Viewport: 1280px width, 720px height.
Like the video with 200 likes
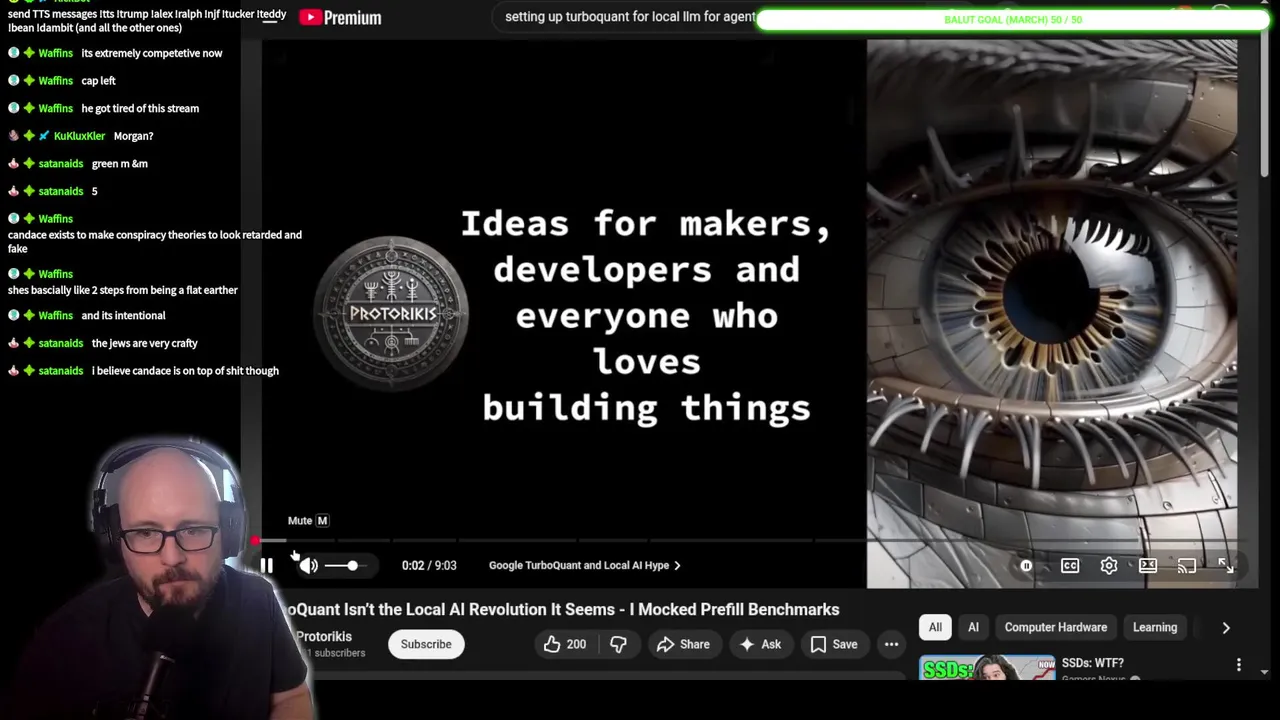click(565, 644)
